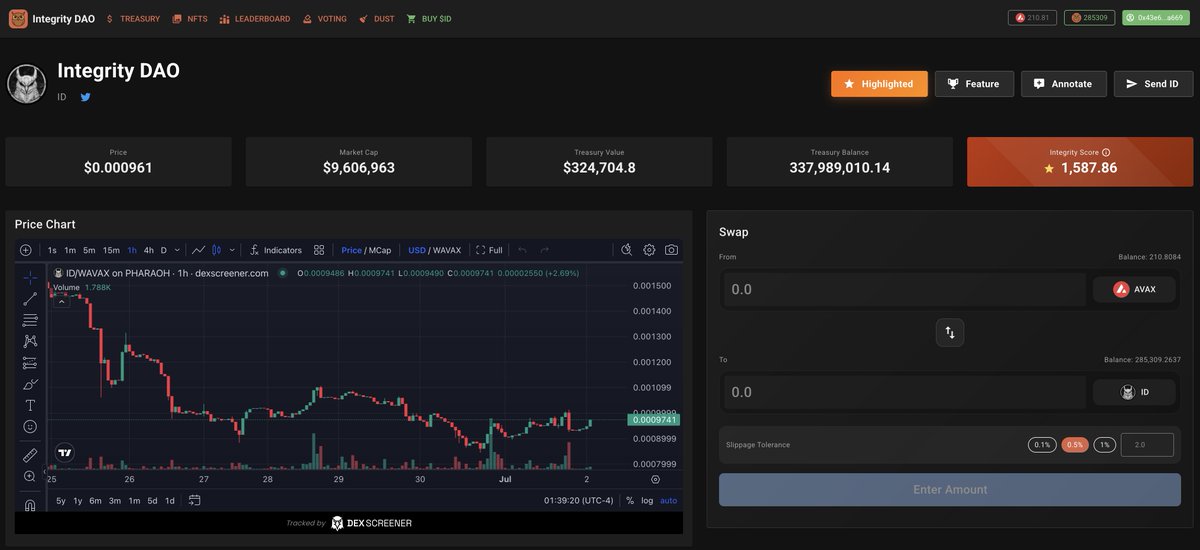The height and width of the screenshot is (550, 1200).
Task: Select the brush drawing tool
Action: pos(30,384)
